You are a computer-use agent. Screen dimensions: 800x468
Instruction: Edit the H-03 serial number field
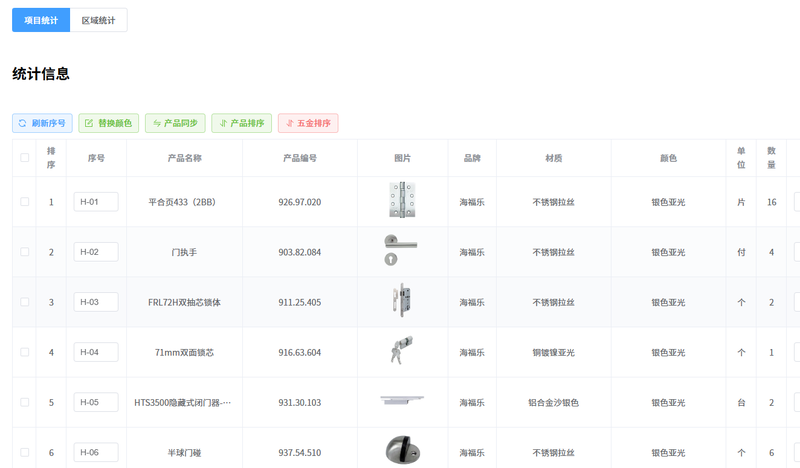click(96, 302)
